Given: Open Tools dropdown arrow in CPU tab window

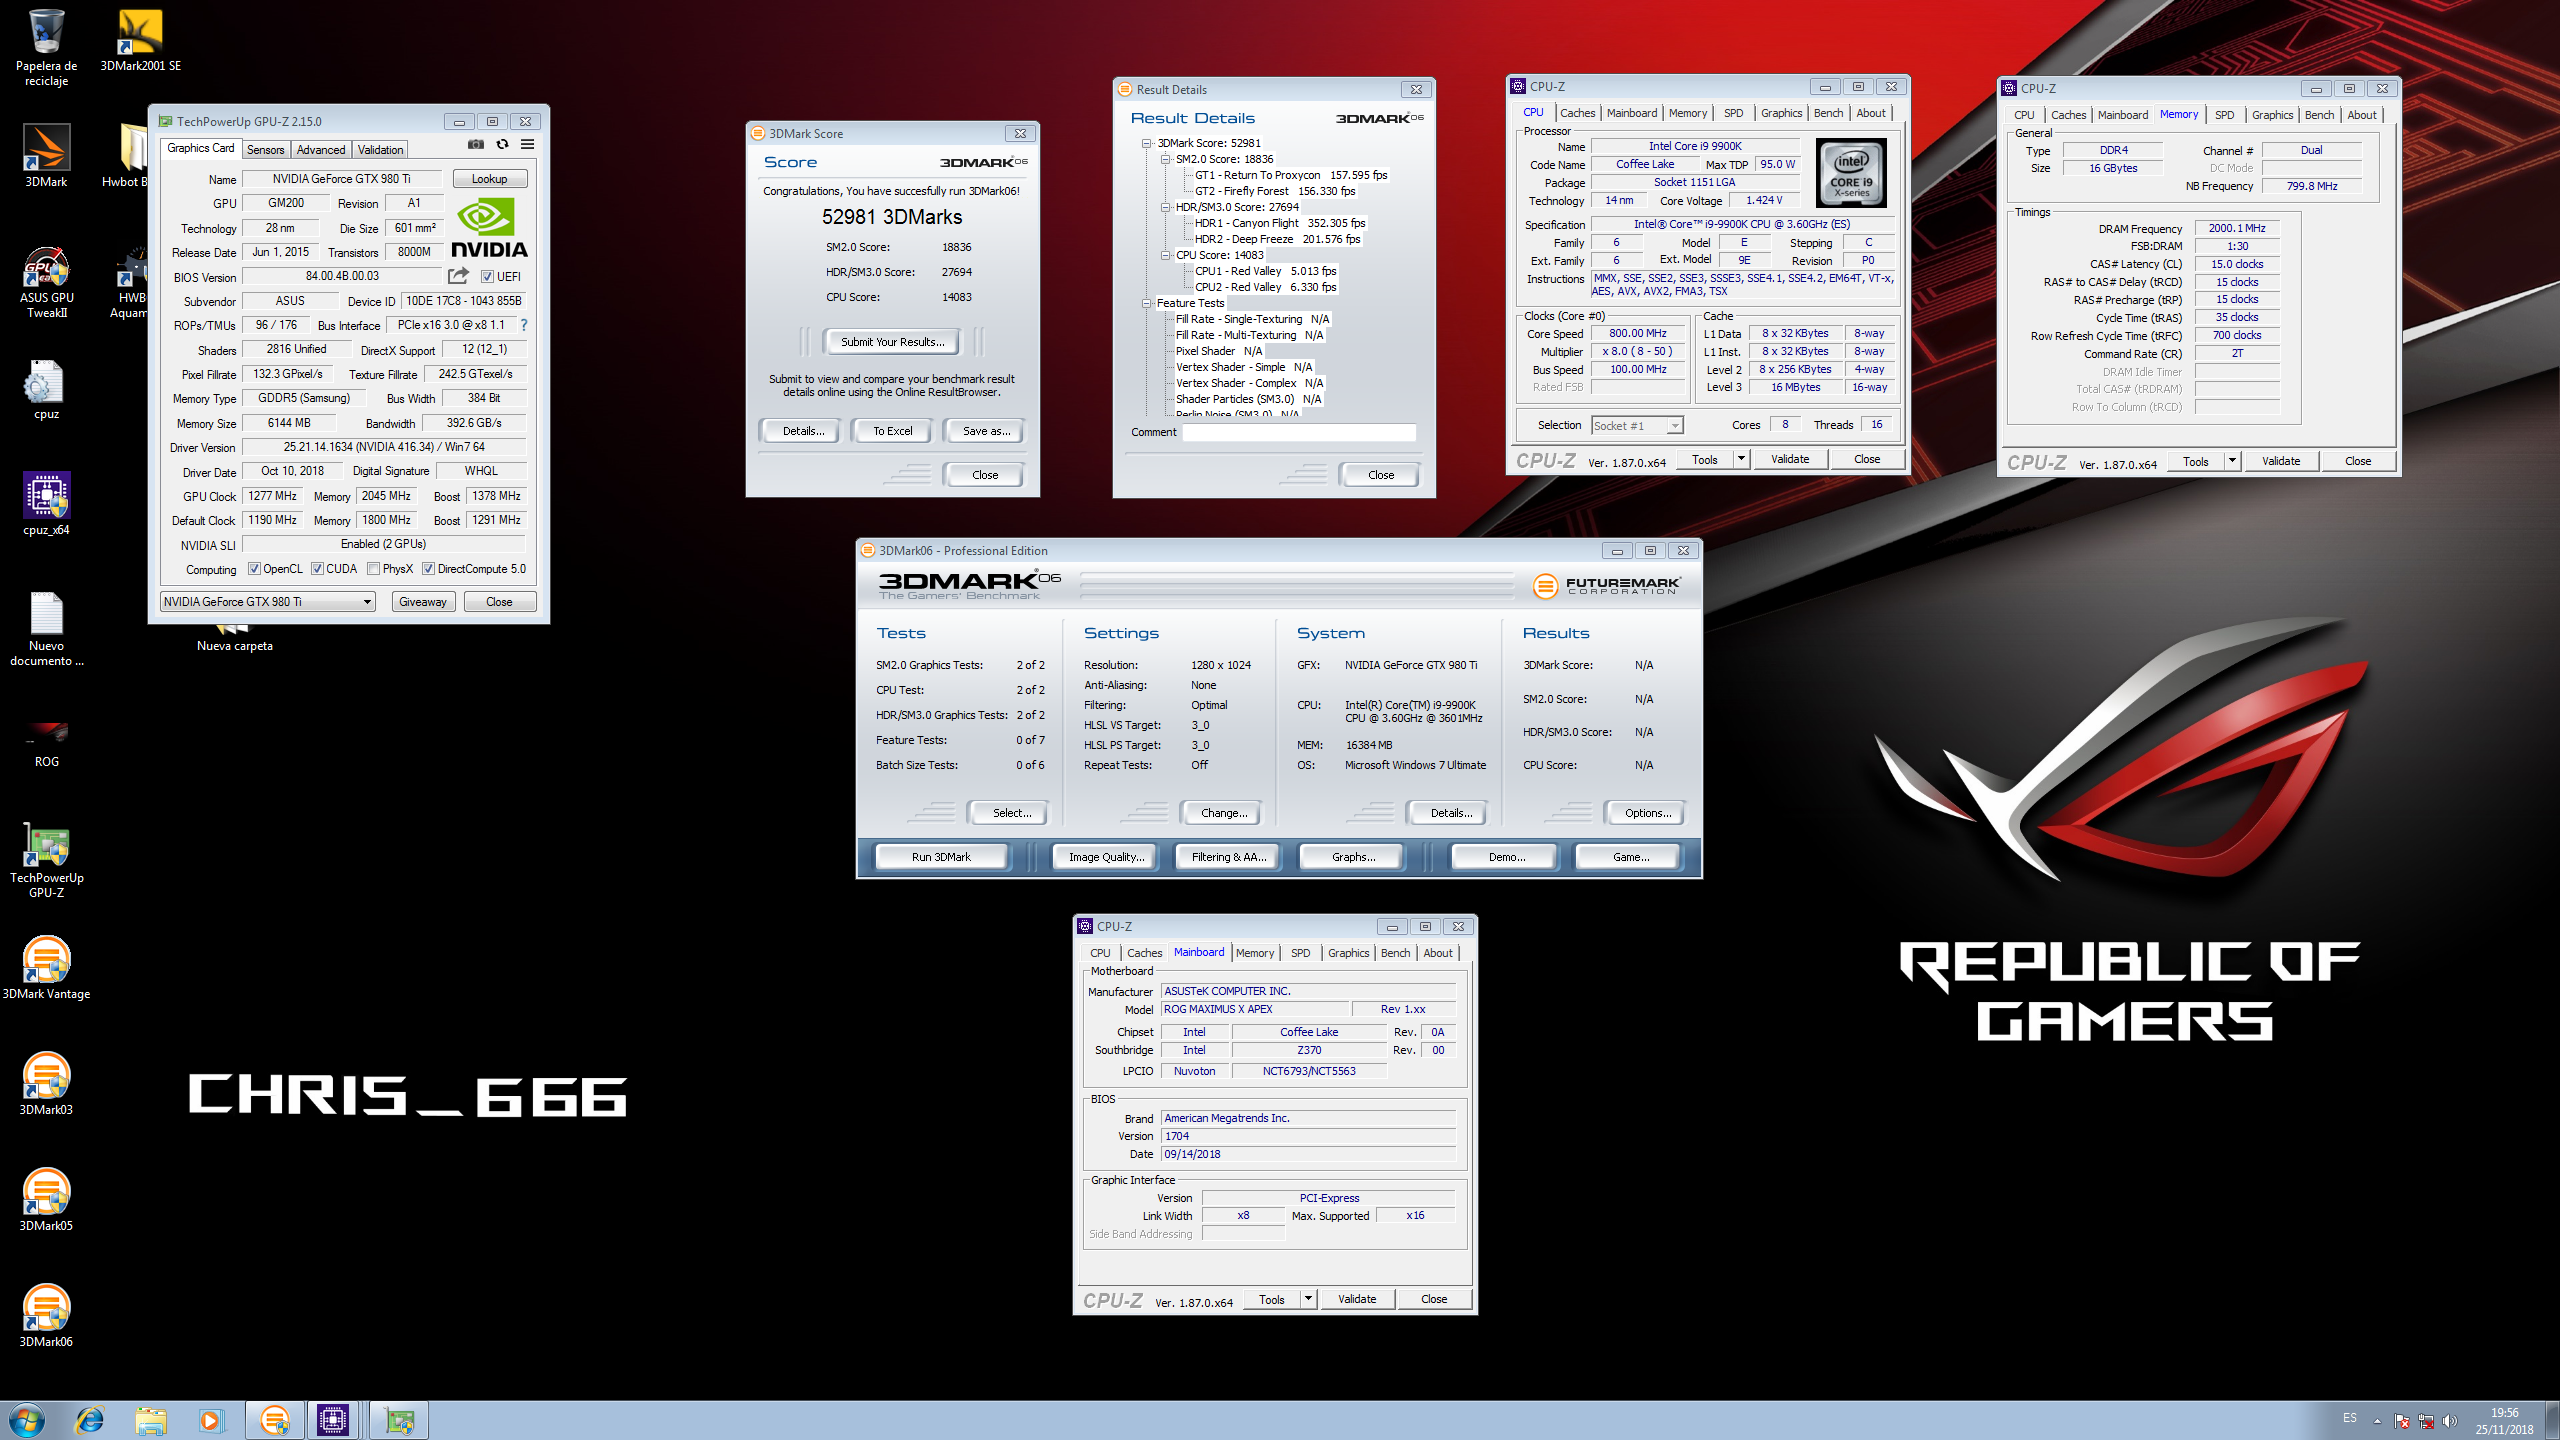Looking at the screenshot, I should [1741, 459].
